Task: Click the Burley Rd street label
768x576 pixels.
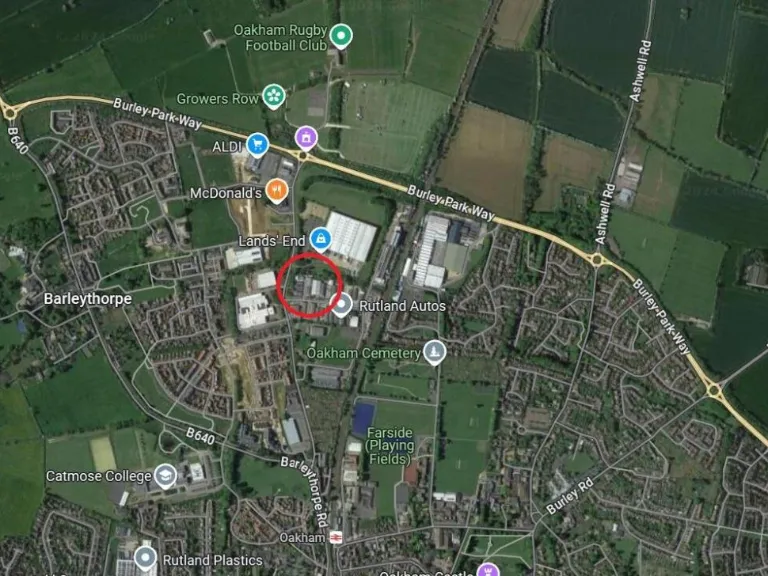Action: [x=570, y=496]
